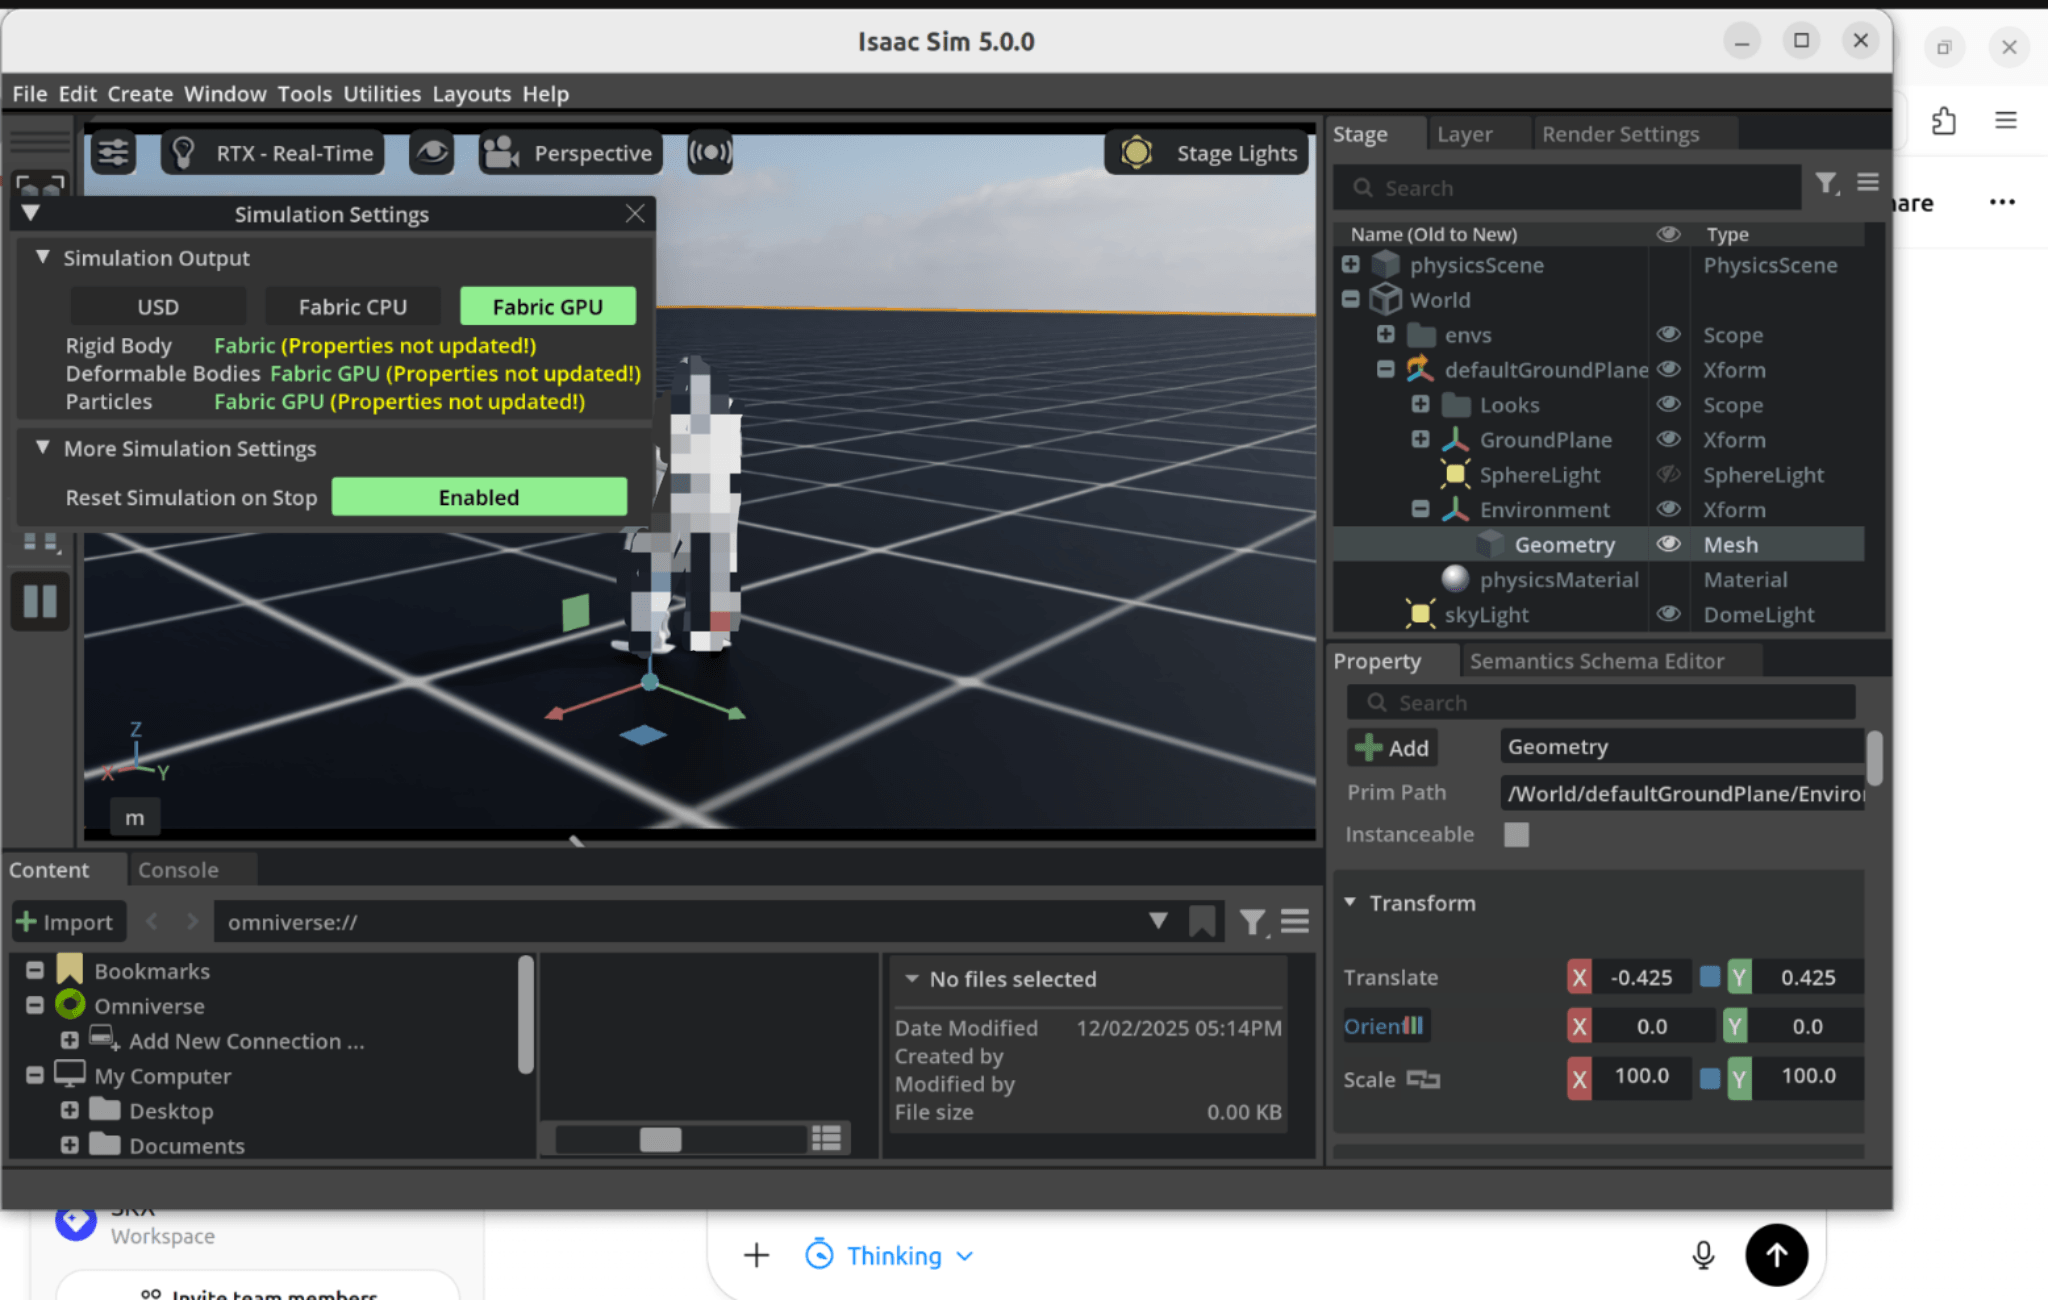The image size is (2048, 1300).
Task: Expand the physicsScene tree item
Action: tap(1350, 264)
